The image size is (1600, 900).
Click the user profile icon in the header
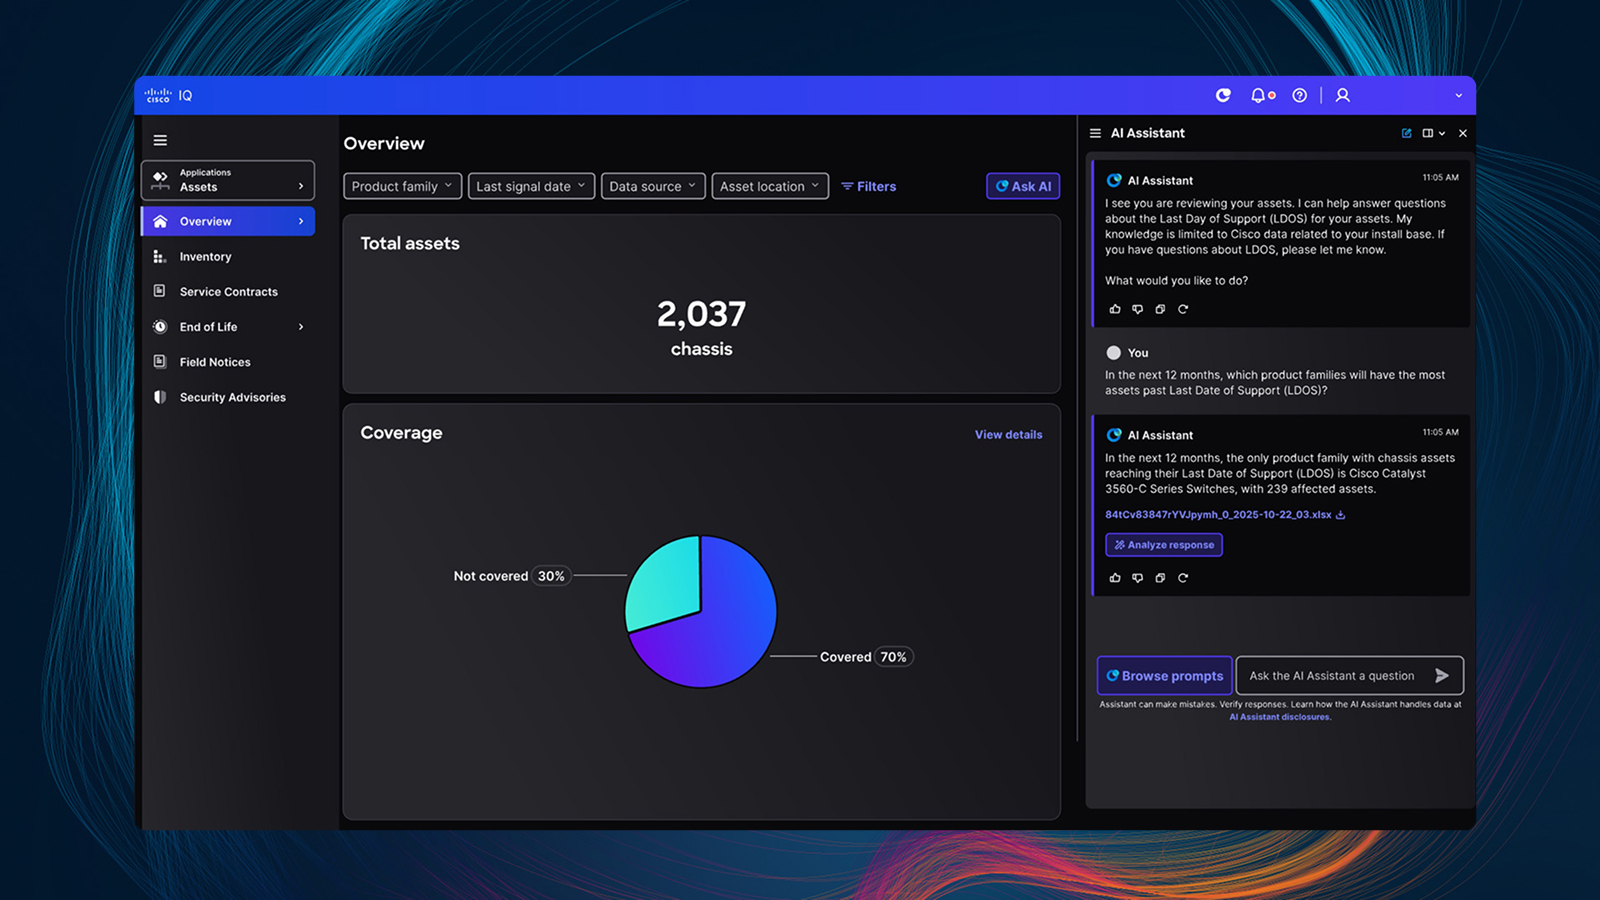[1342, 95]
